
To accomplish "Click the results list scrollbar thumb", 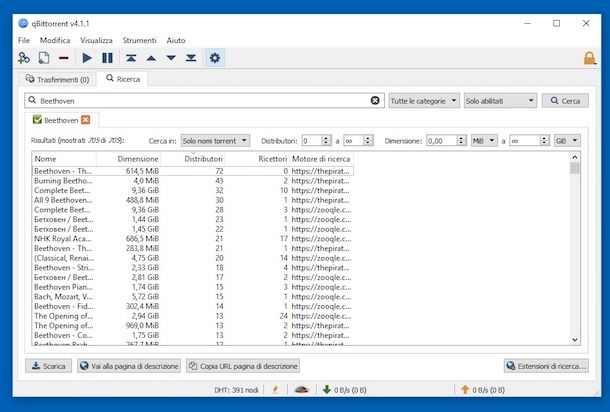I will (x=575, y=168).
